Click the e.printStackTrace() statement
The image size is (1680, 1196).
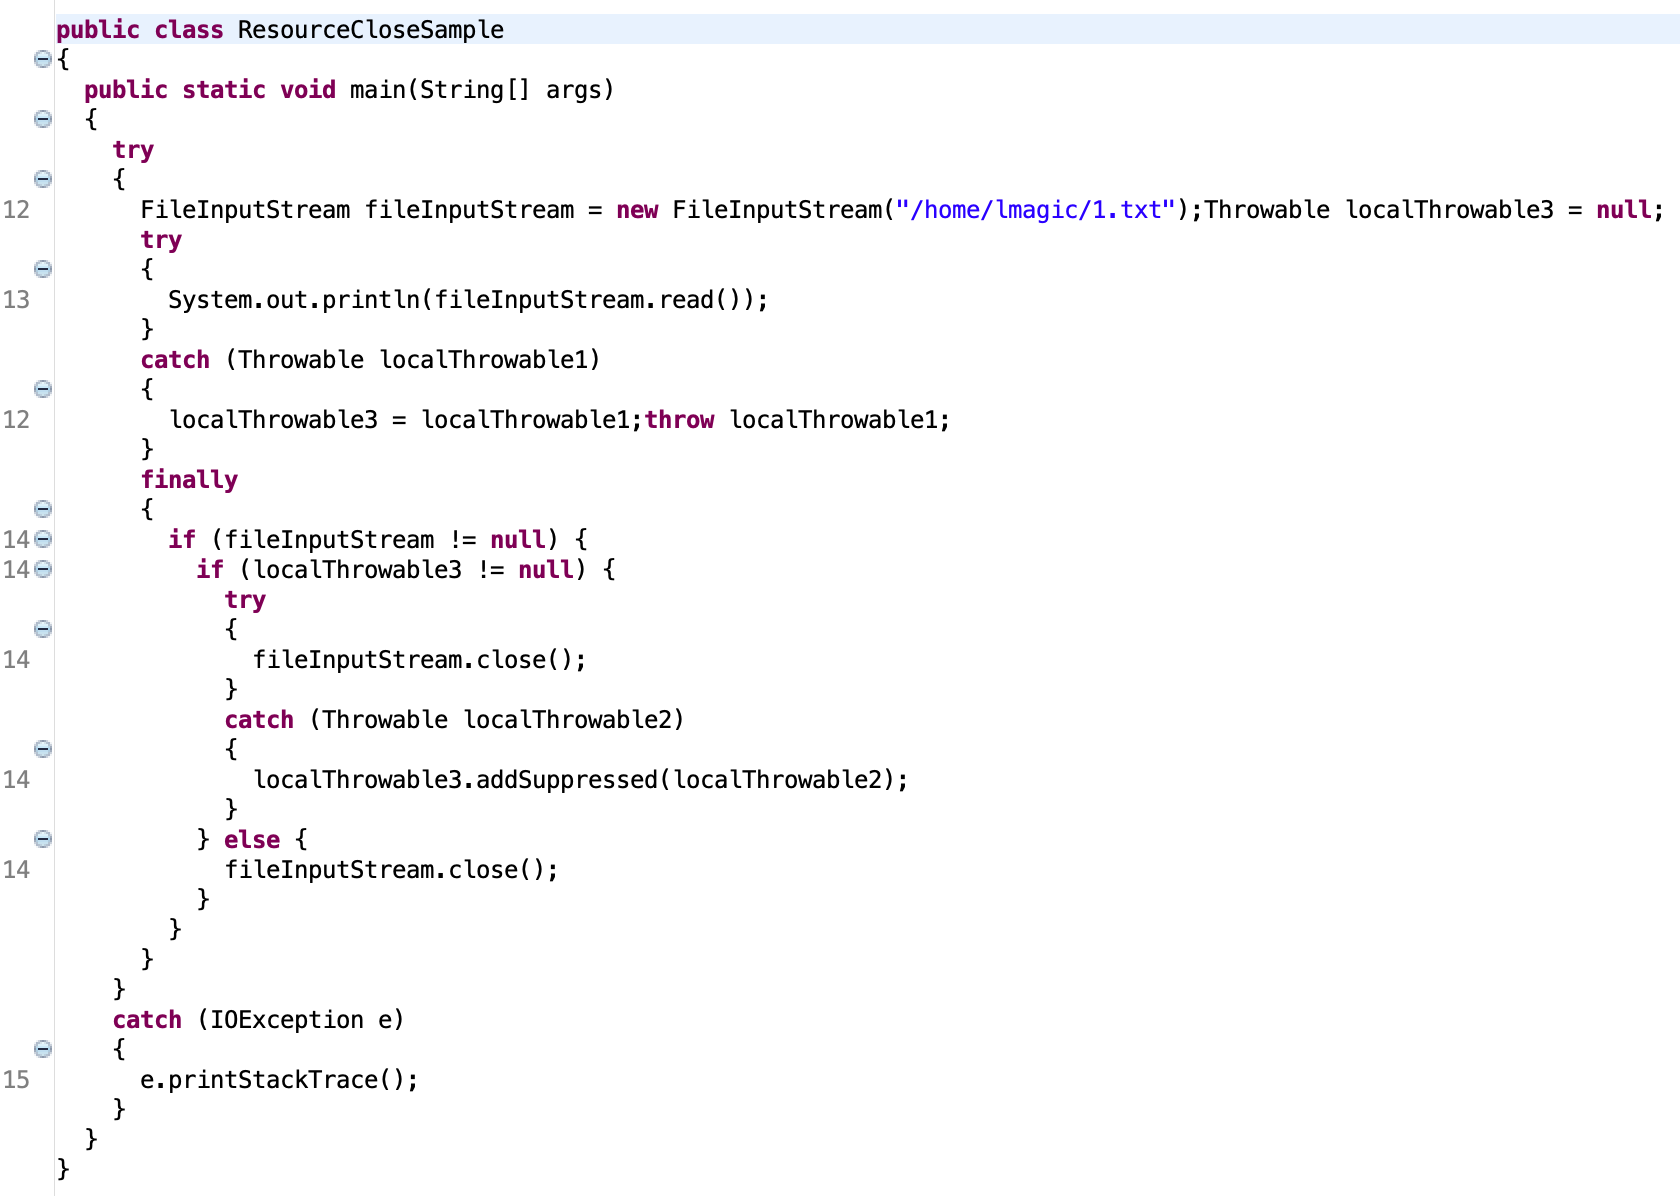click(x=279, y=1080)
